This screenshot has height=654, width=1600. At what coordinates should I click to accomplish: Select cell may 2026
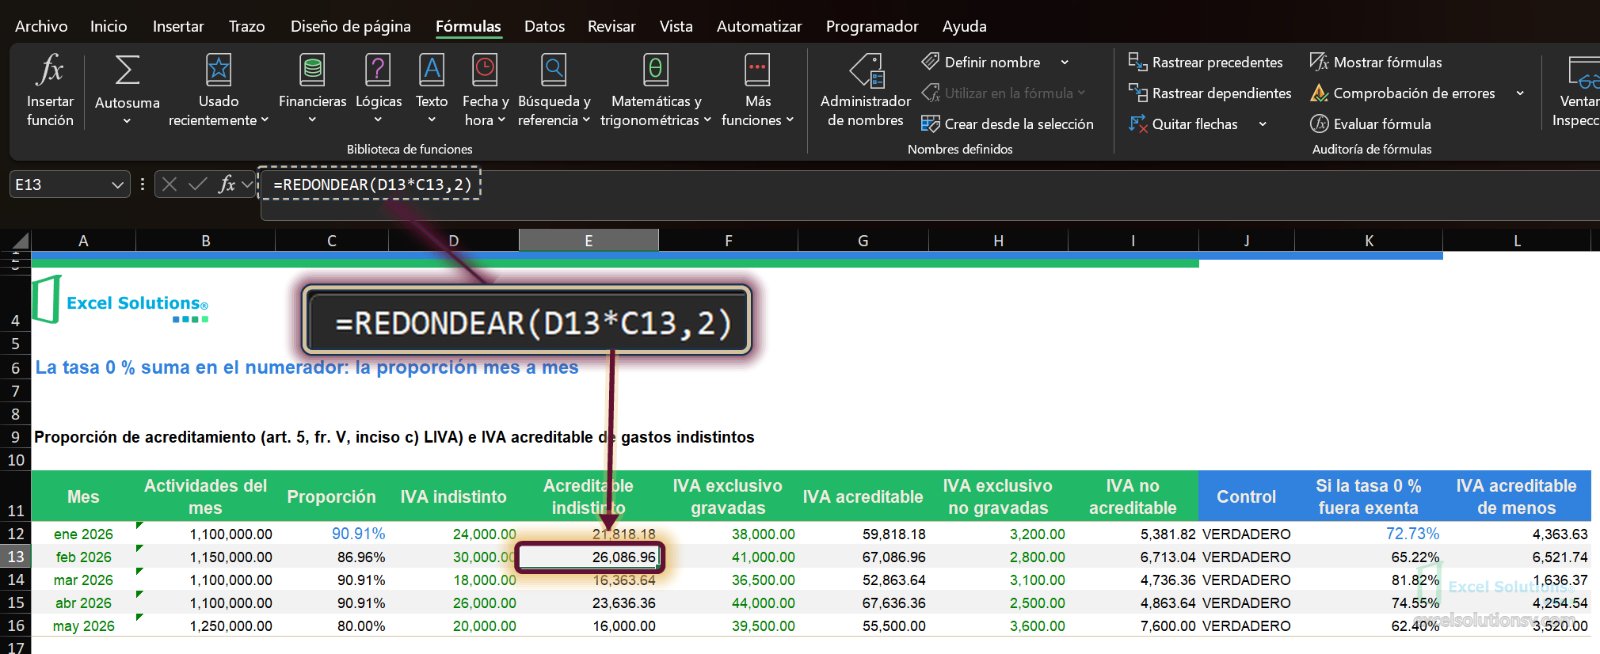coord(83,626)
